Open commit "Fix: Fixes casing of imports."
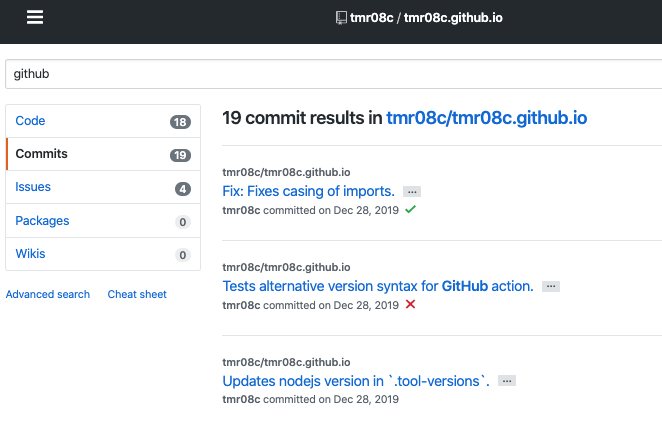The image size is (662, 422). (x=309, y=191)
